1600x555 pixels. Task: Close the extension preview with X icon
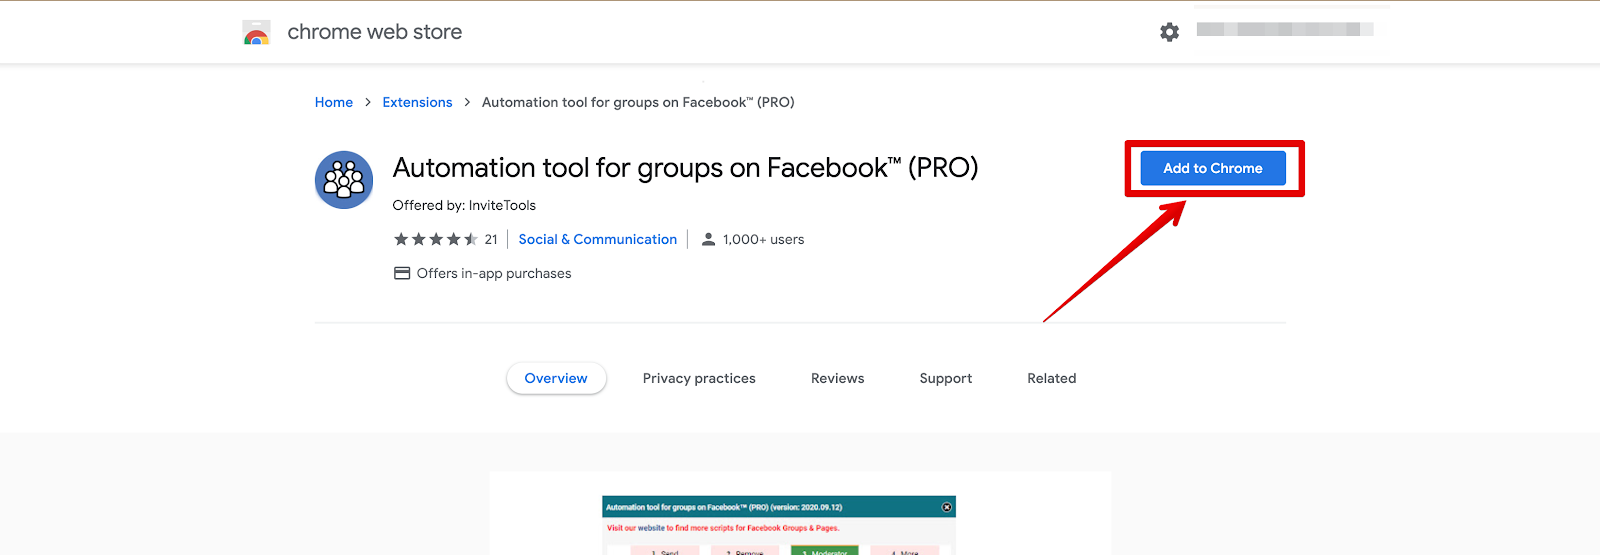click(947, 507)
